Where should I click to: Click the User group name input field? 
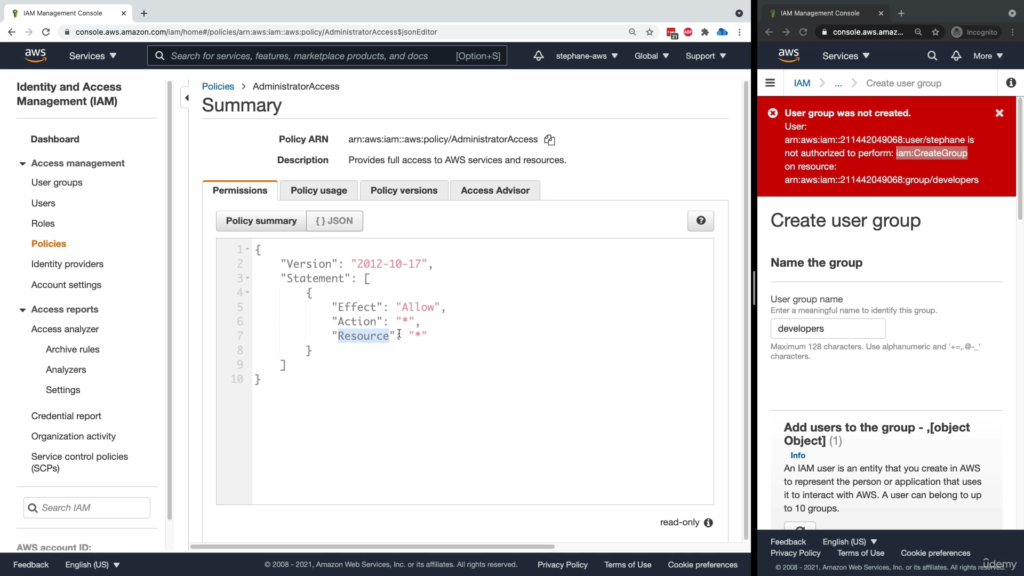[x=828, y=328]
